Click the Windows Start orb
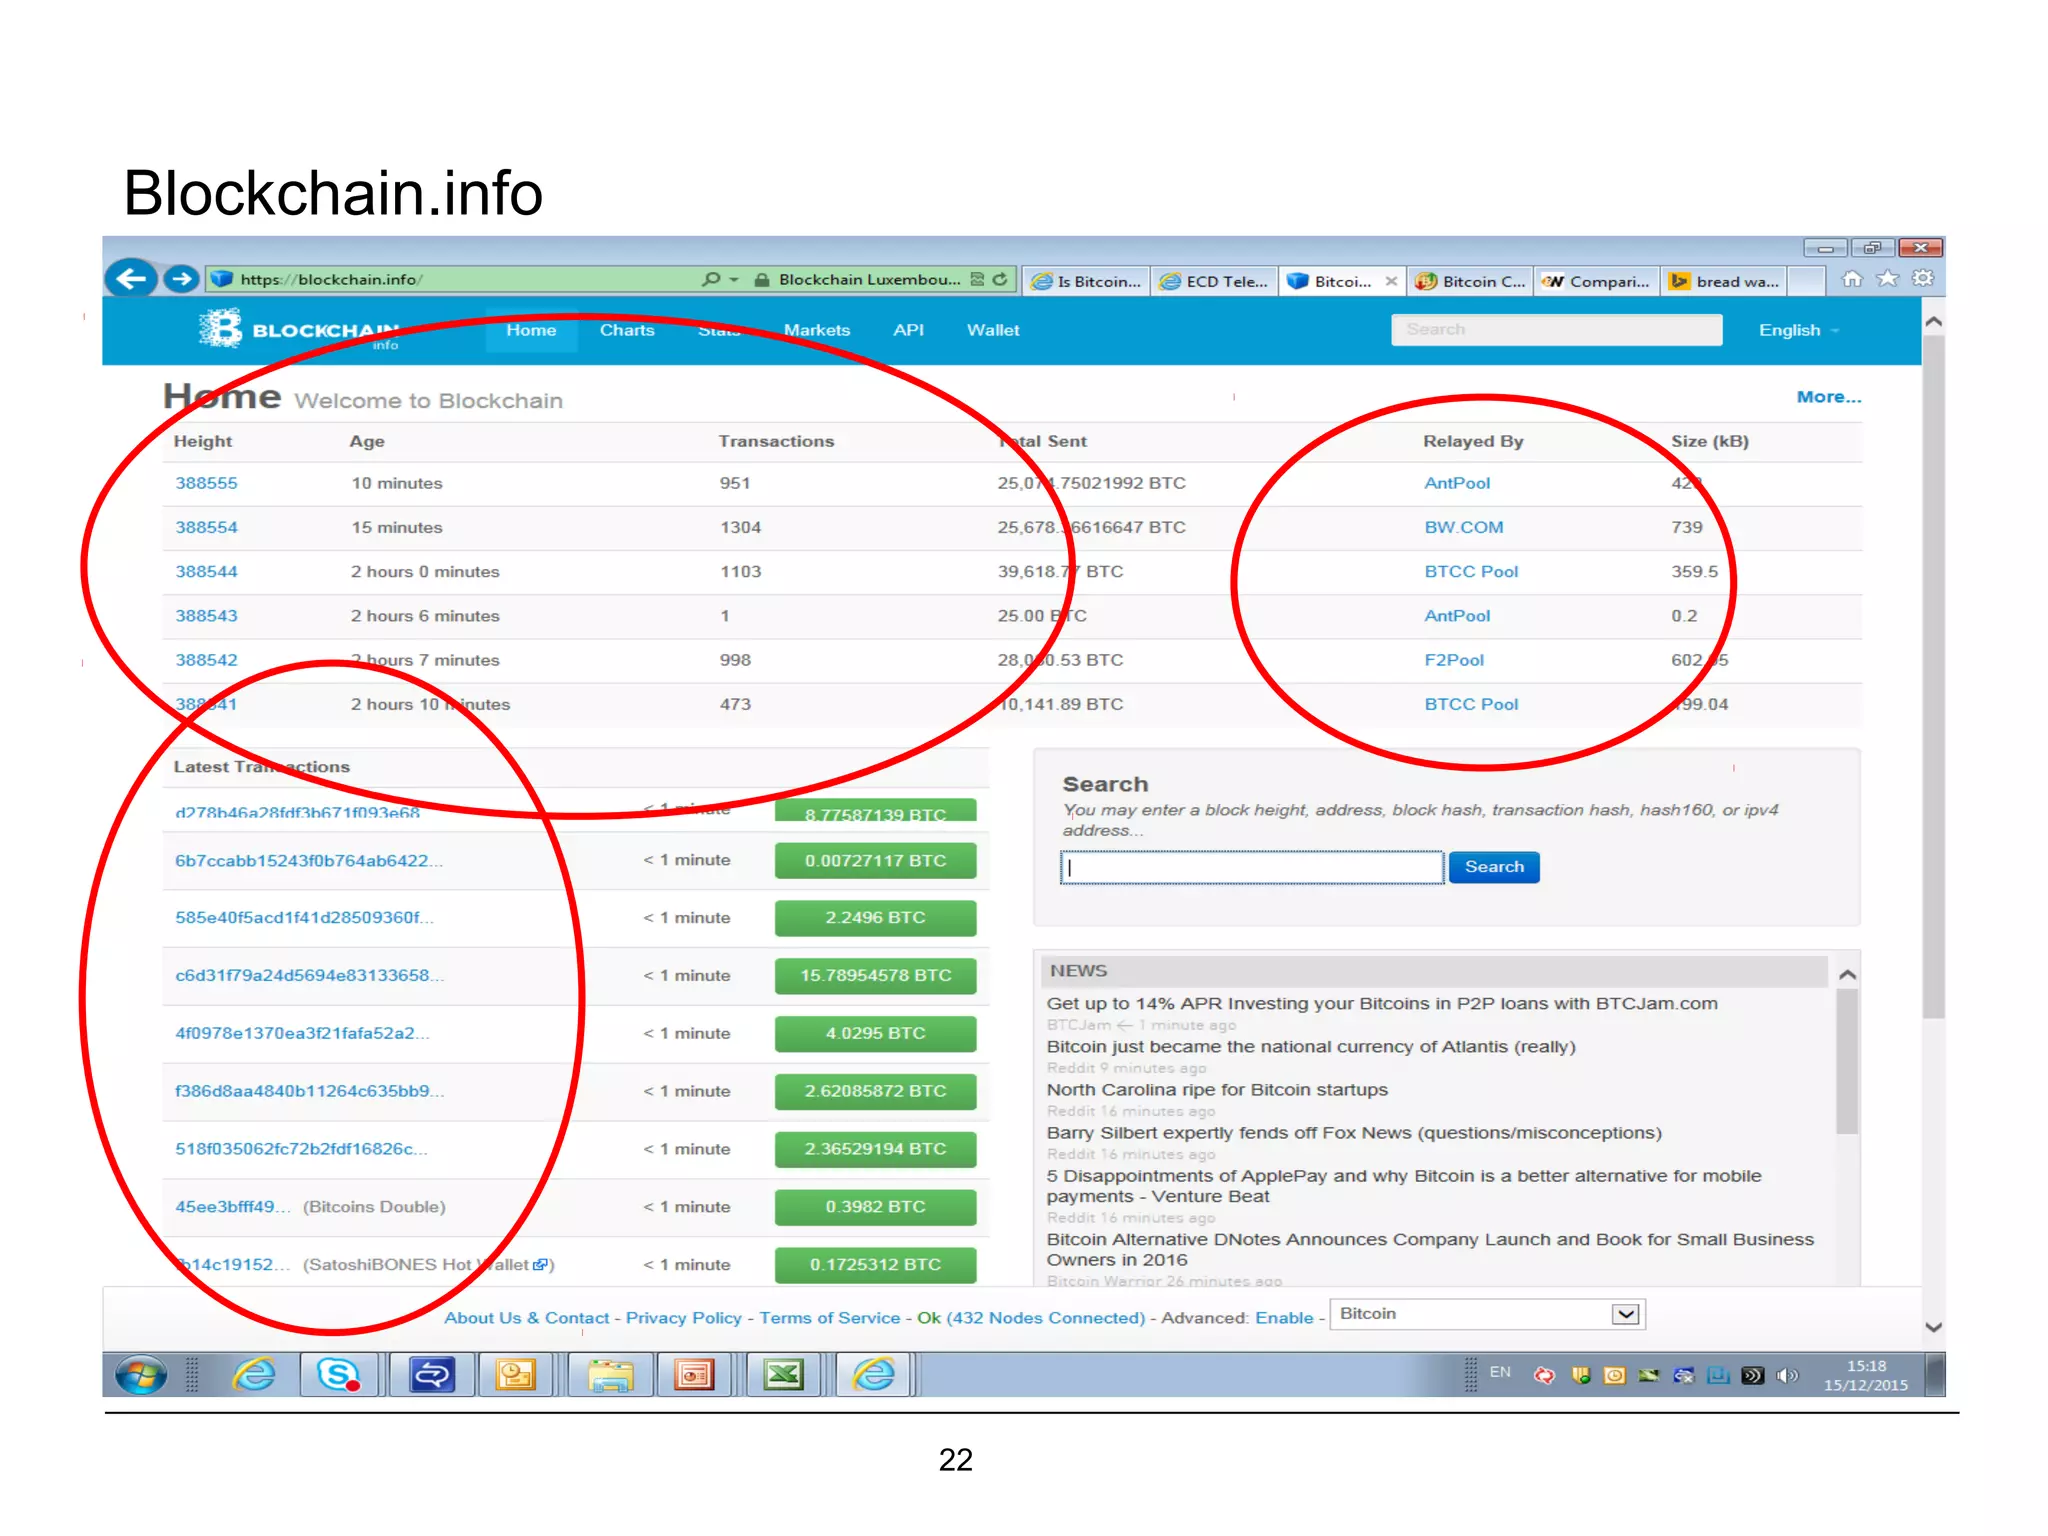Image resolution: width=2048 pixels, height=1536 pixels. 141,1375
